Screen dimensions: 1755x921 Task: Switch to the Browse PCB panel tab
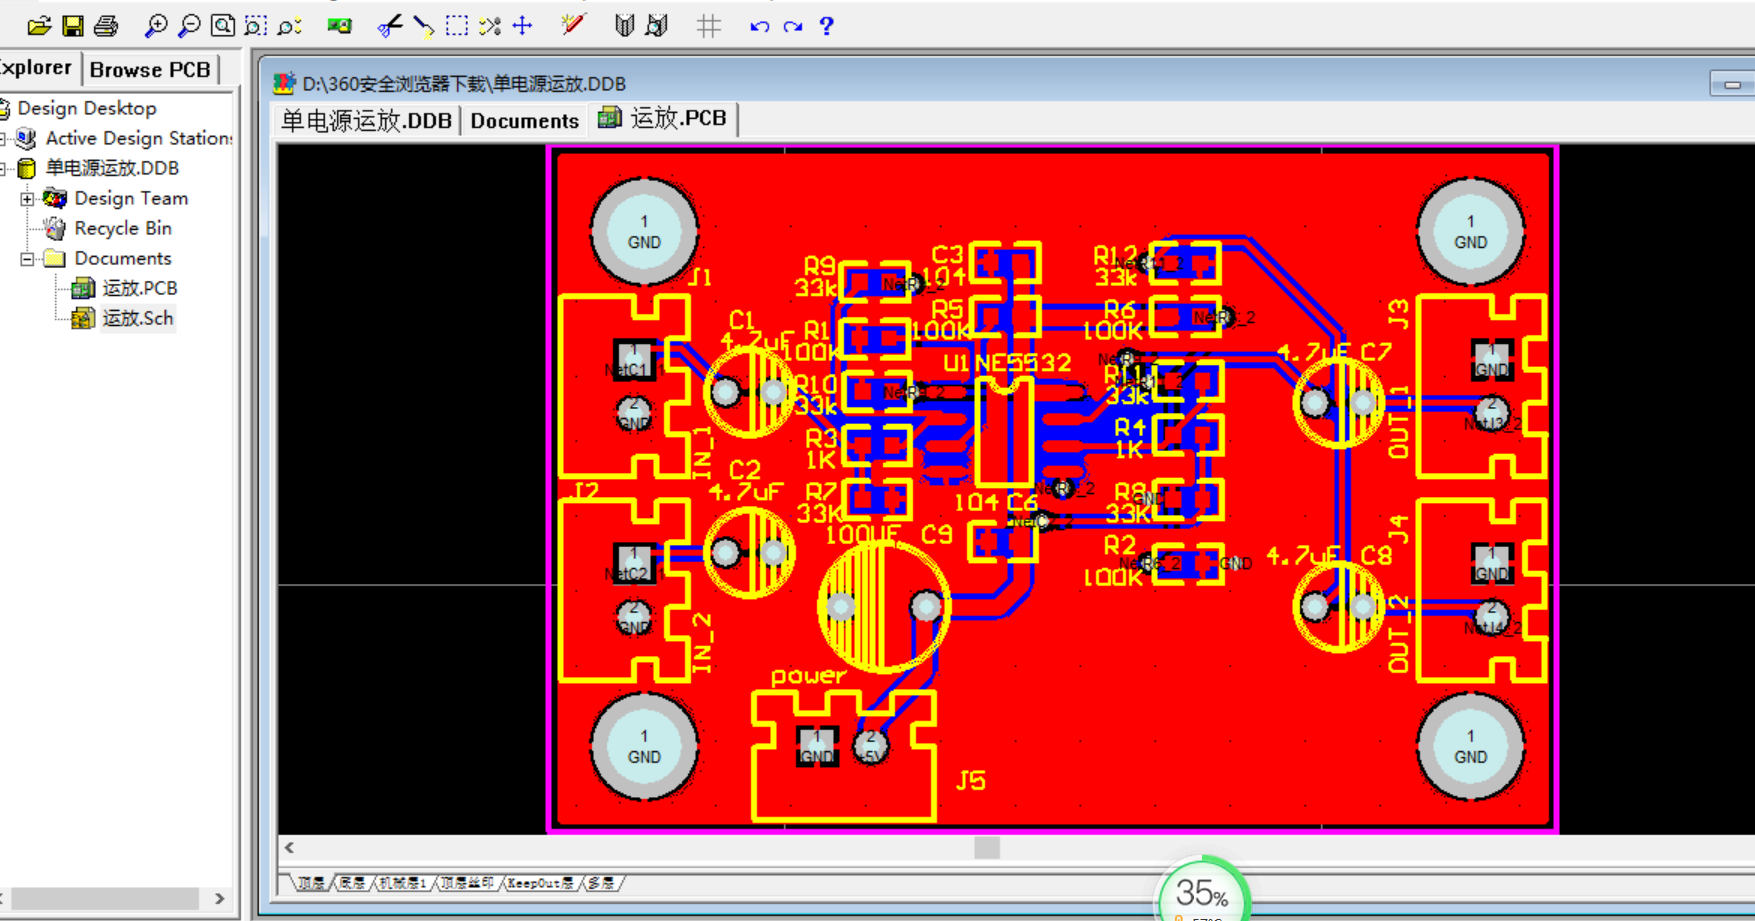(x=150, y=69)
